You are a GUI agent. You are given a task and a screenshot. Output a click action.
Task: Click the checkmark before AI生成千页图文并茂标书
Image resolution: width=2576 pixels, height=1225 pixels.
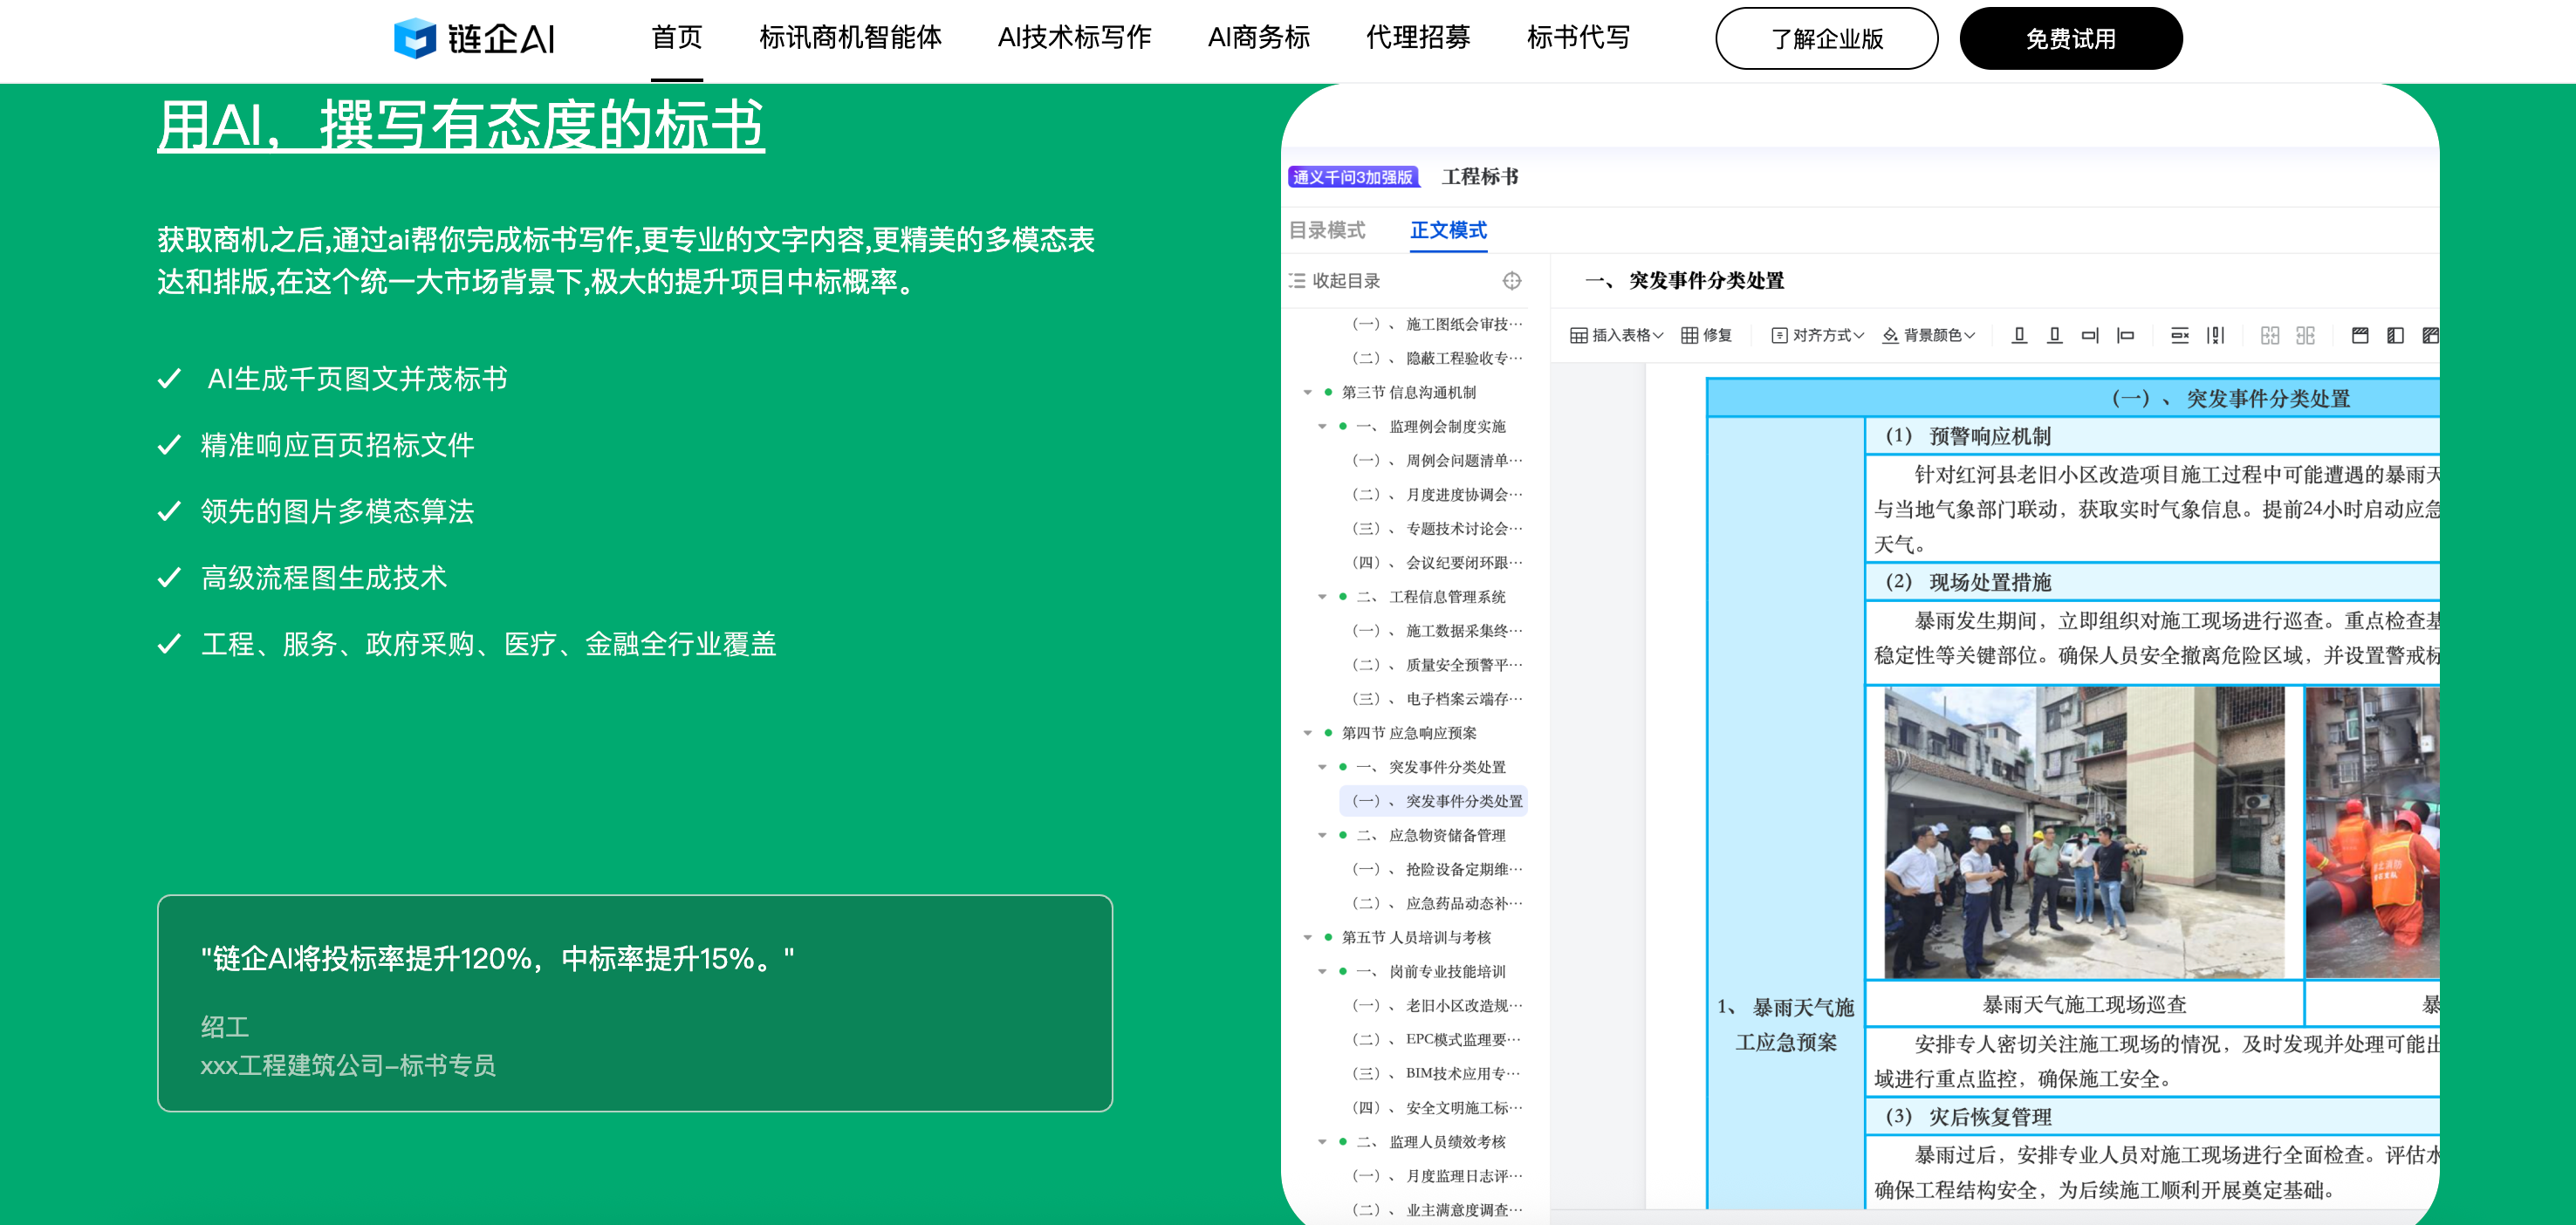pos(169,379)
